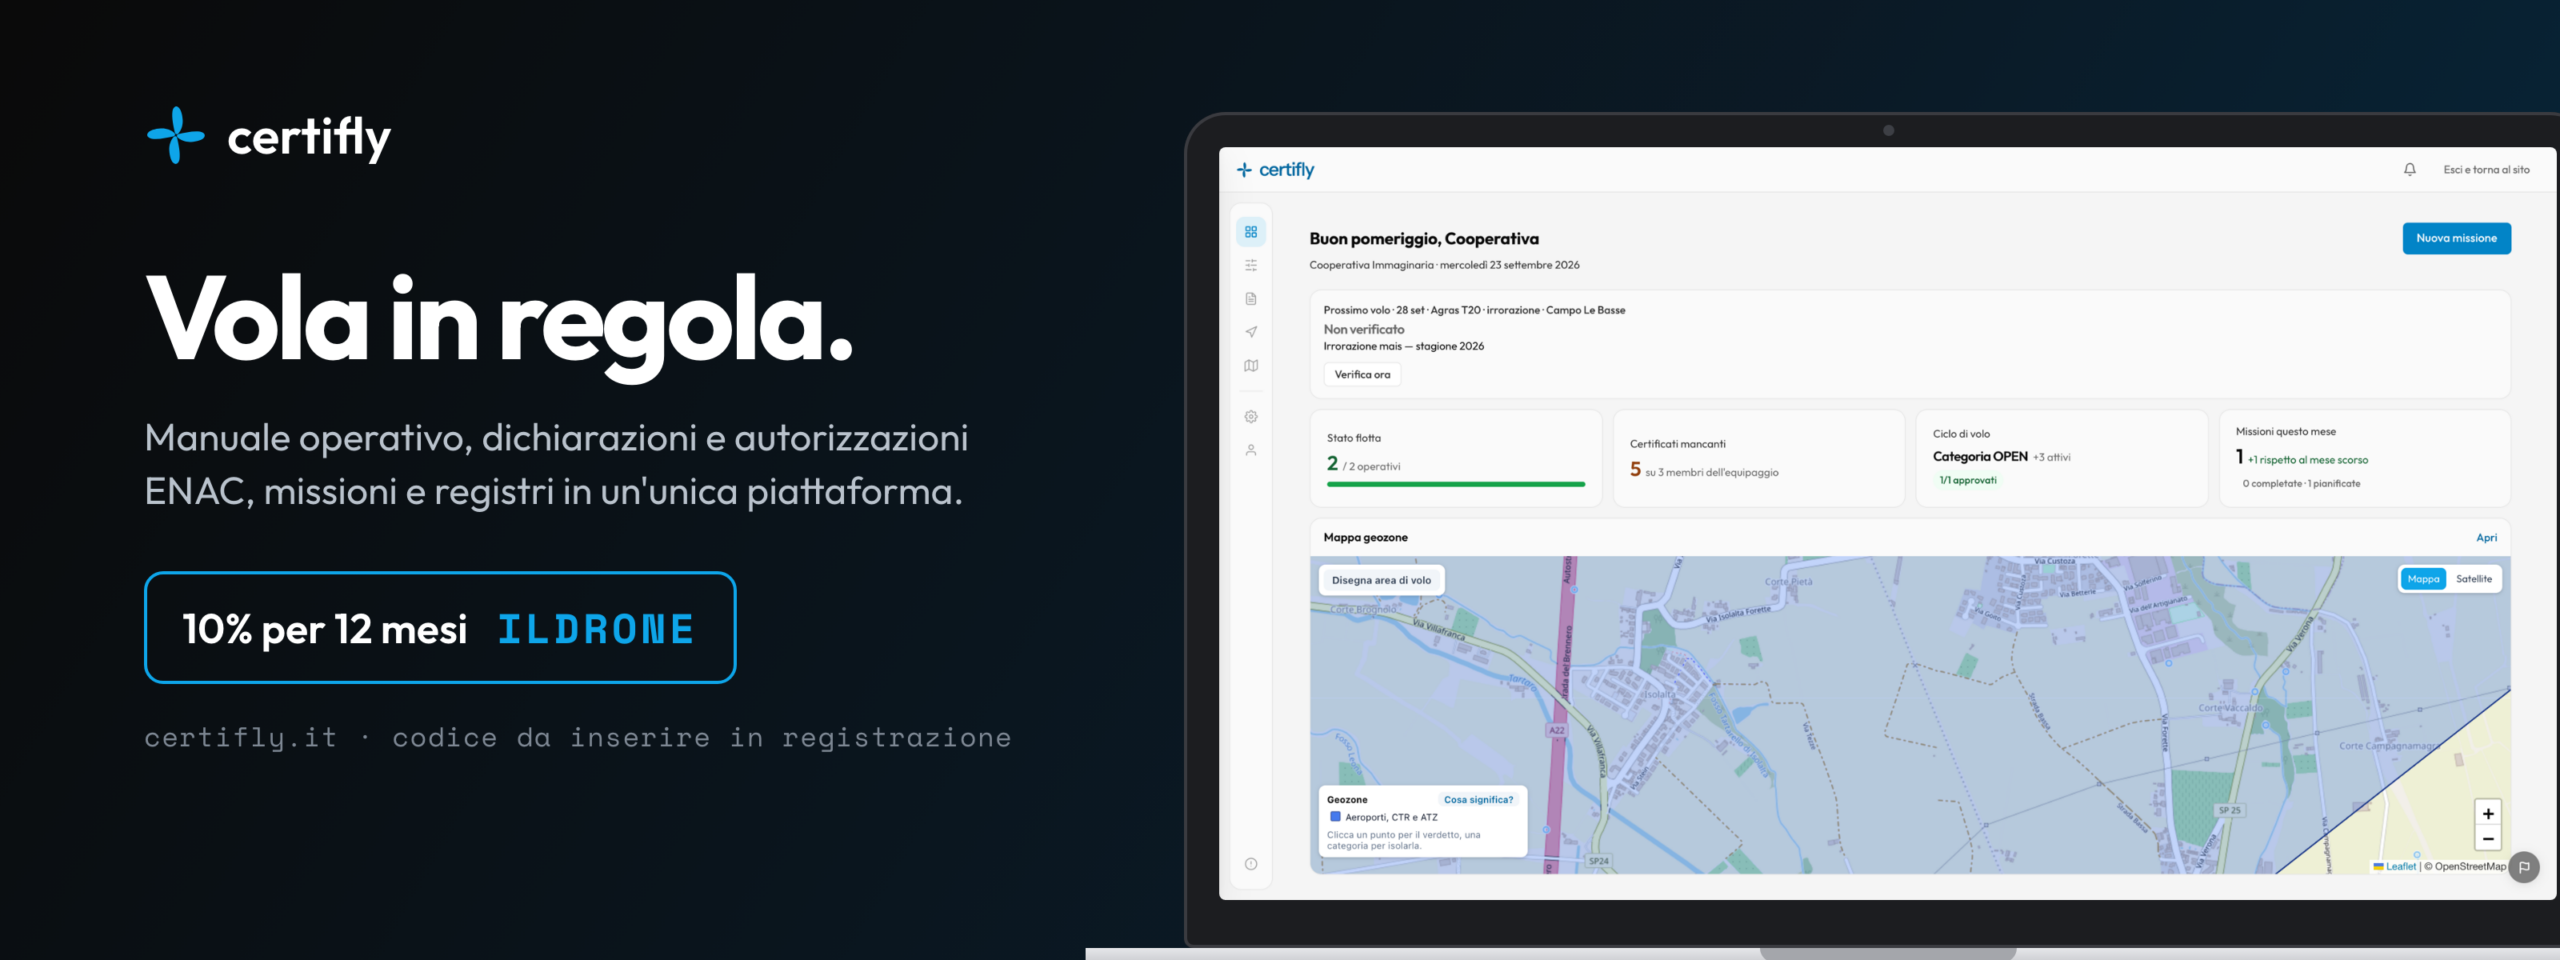Click 'certifly.it' text on banner
2560x960 pixels.
[241, 738]
